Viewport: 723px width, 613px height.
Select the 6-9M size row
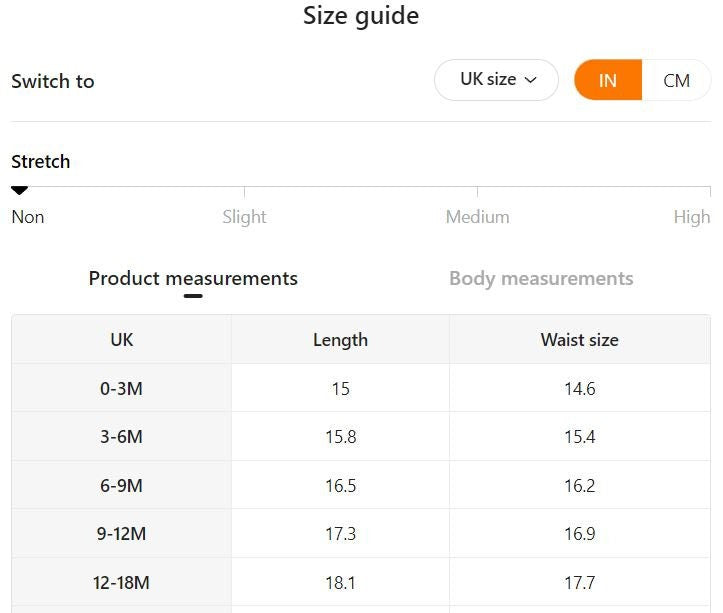point(121,485)
